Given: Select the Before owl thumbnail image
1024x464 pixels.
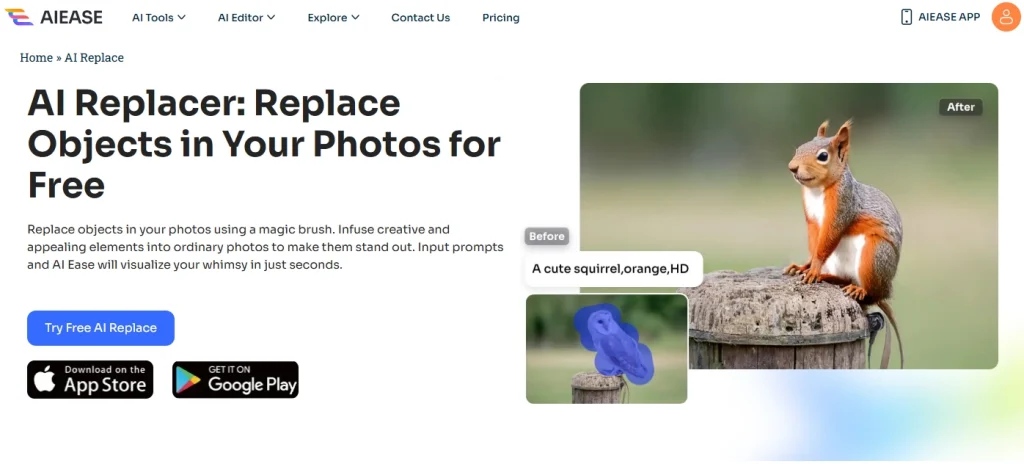Looking at the screenshot, I should [x=607, y=348].
